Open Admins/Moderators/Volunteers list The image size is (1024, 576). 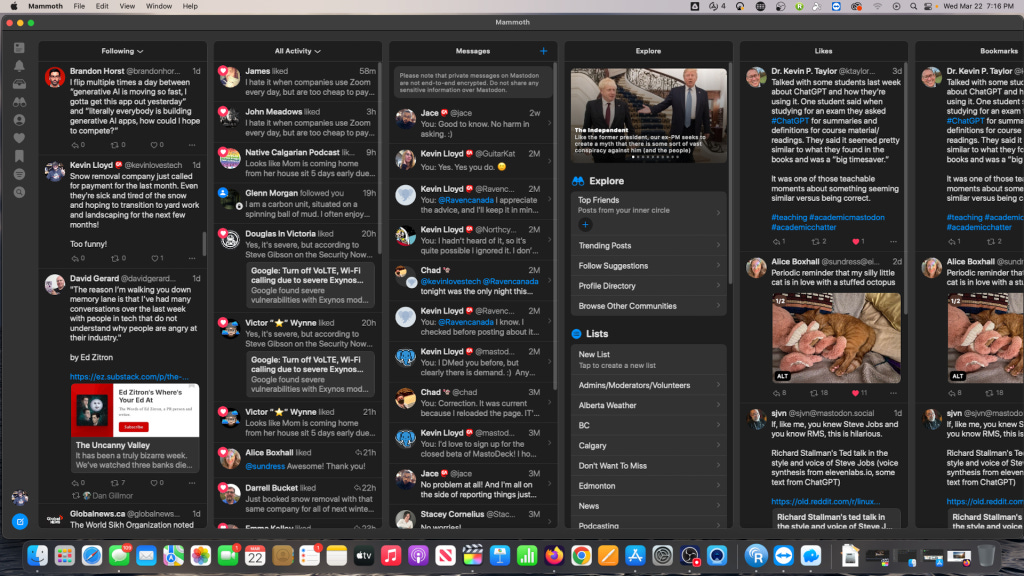point(648,385)
